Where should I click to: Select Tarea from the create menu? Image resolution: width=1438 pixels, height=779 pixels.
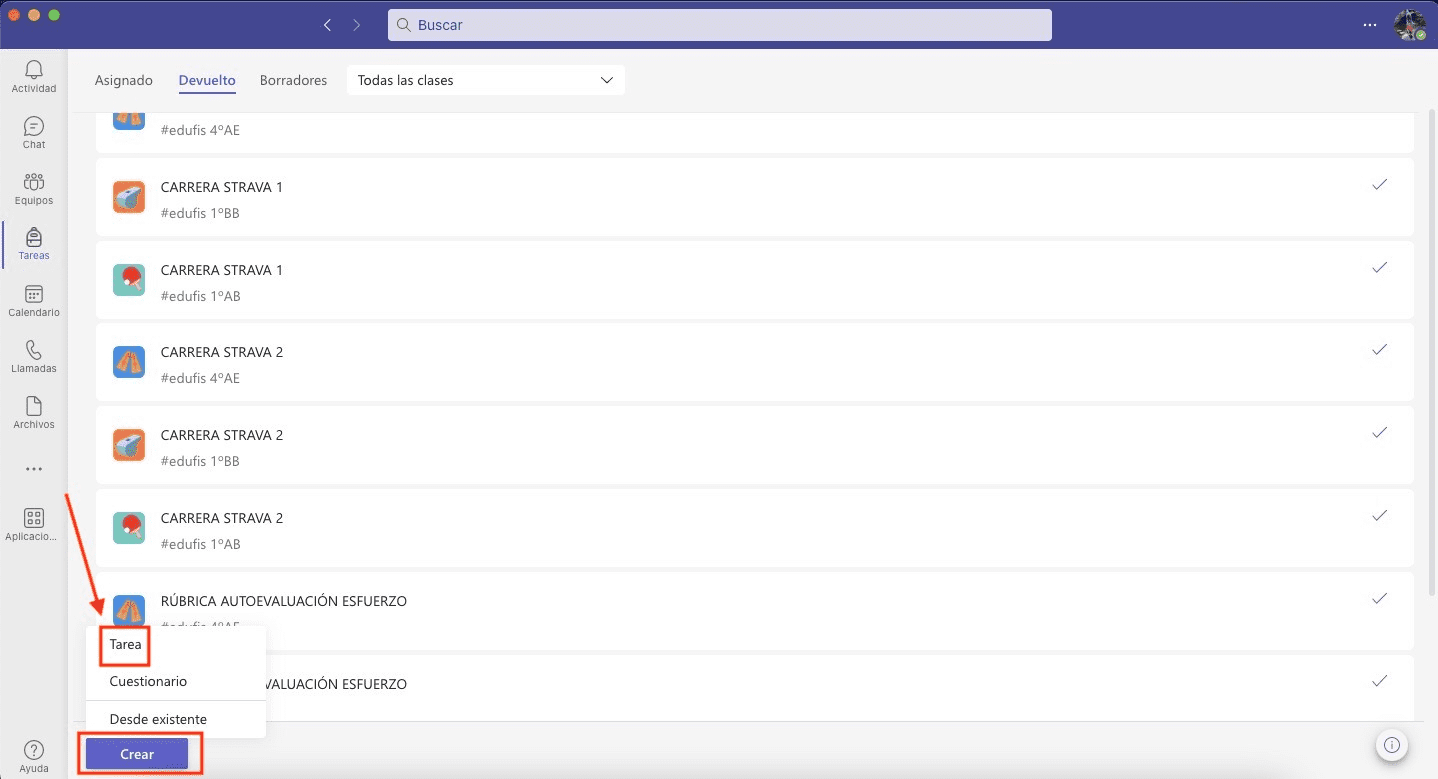126,645
